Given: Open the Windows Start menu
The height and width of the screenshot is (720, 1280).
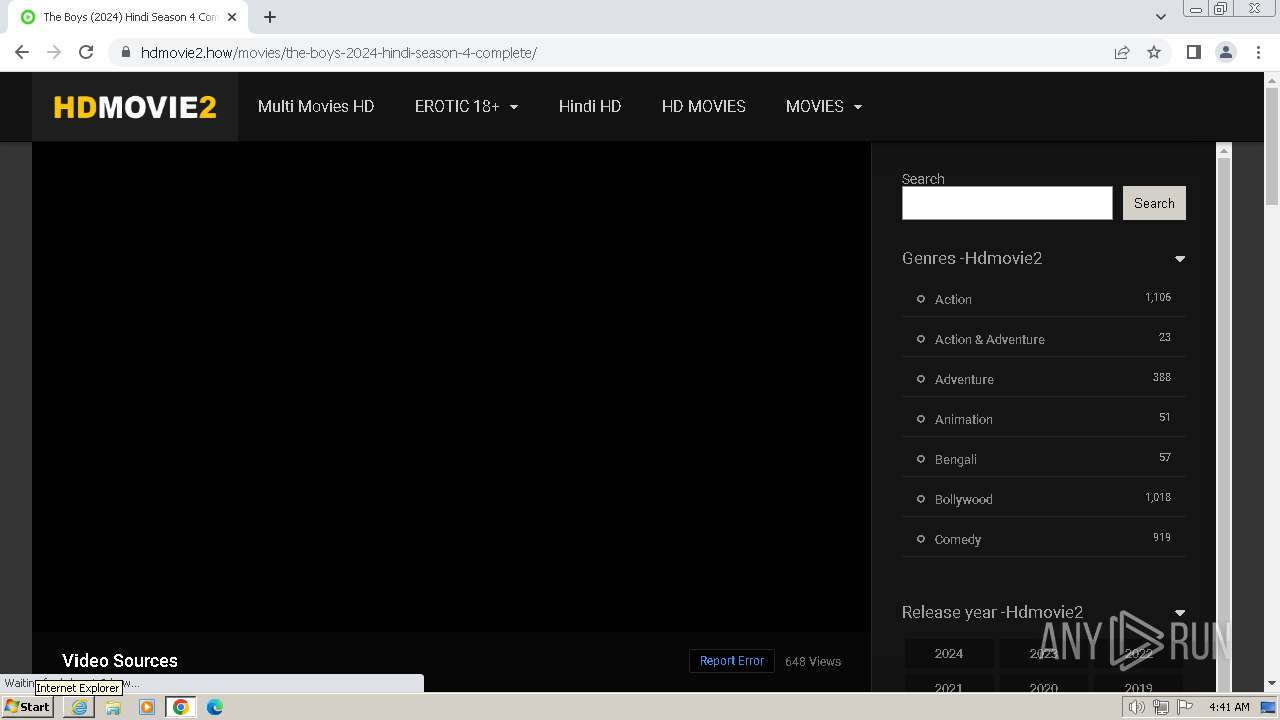Looking at the screenshot, I should click(x=27, y=707).
